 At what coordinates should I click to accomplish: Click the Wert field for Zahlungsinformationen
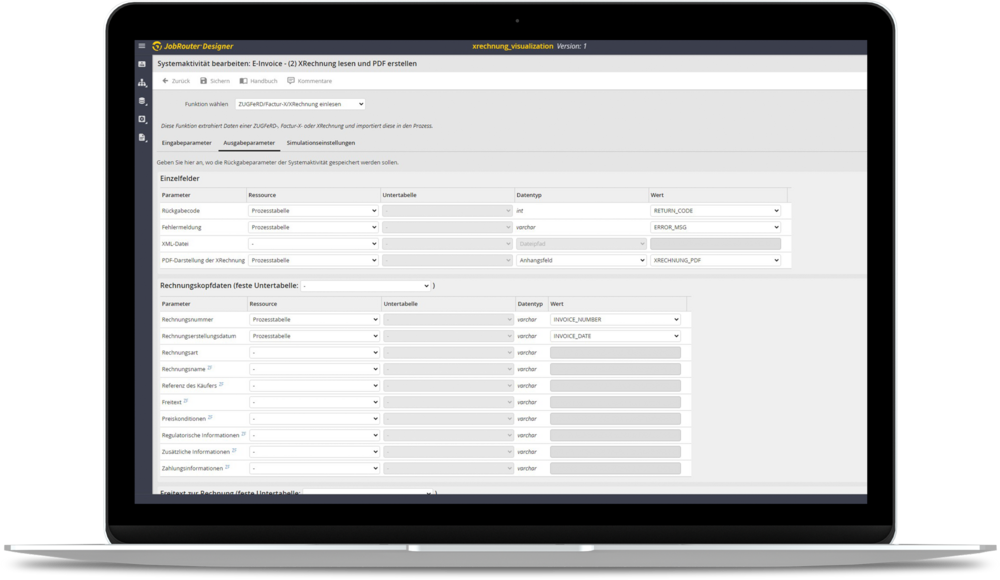[x=615, y=468]
